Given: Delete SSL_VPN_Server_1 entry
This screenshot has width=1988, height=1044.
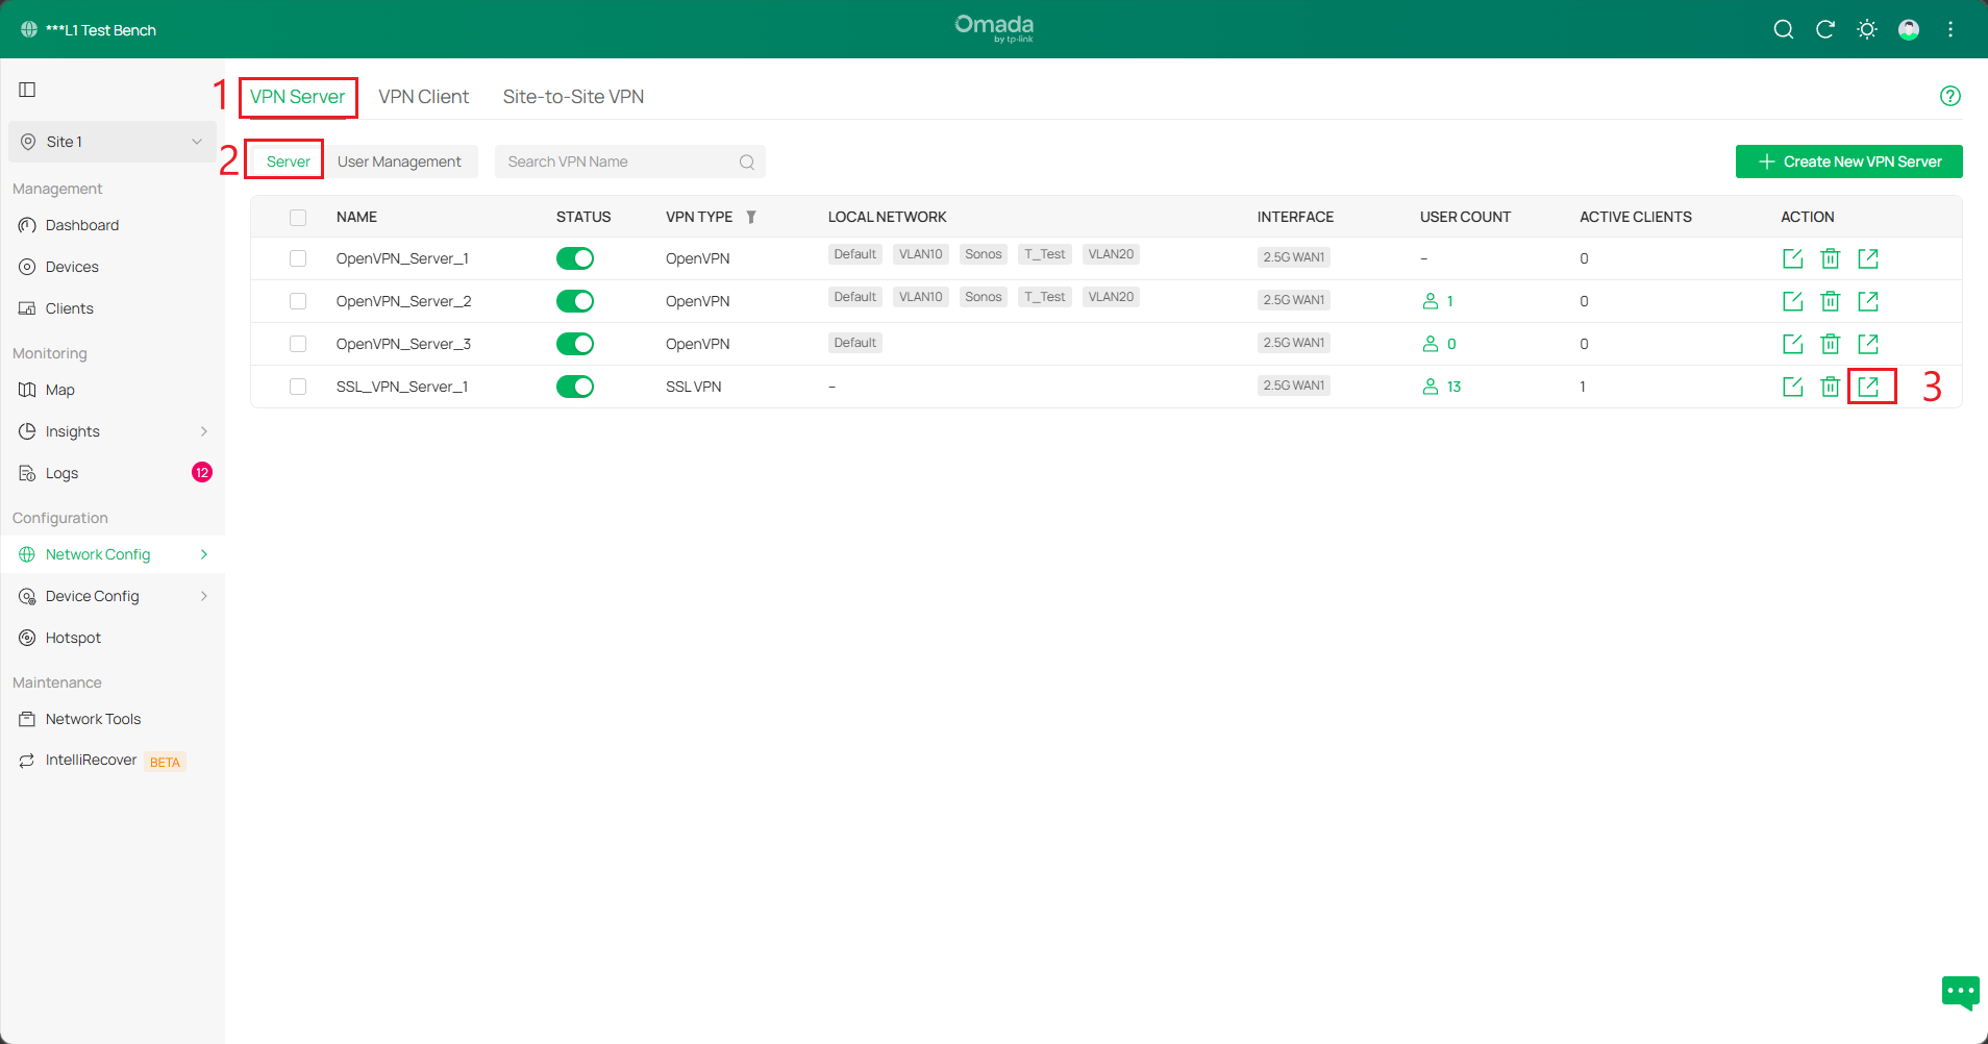Looking at the screenshot, I should (1830, 386).
